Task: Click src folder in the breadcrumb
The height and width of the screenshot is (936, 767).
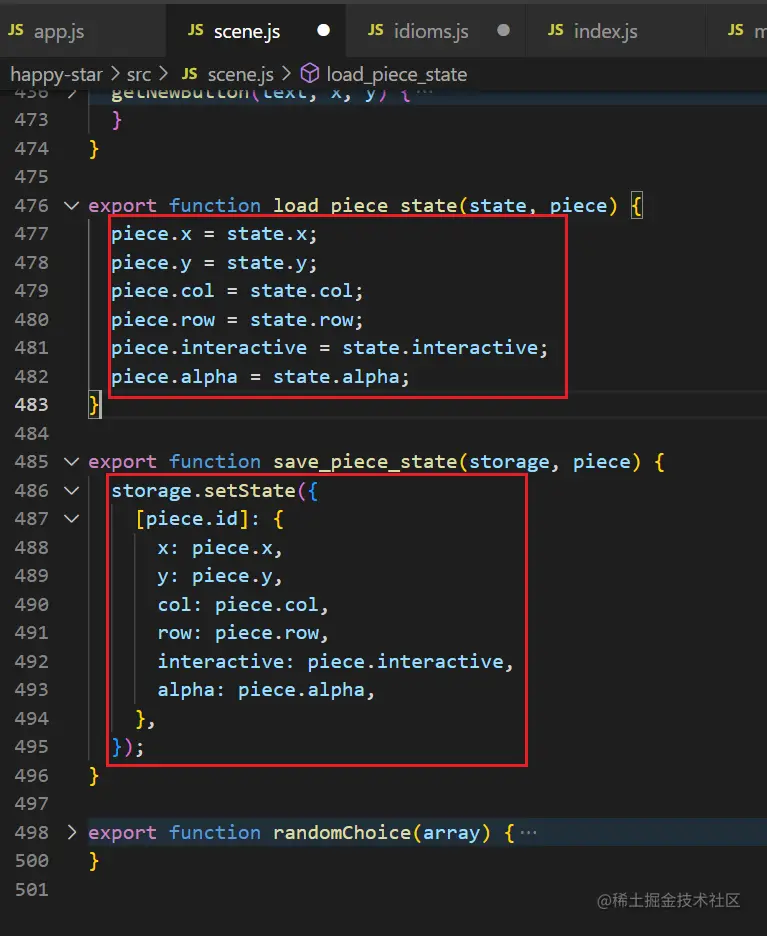Action: point(138,75)
